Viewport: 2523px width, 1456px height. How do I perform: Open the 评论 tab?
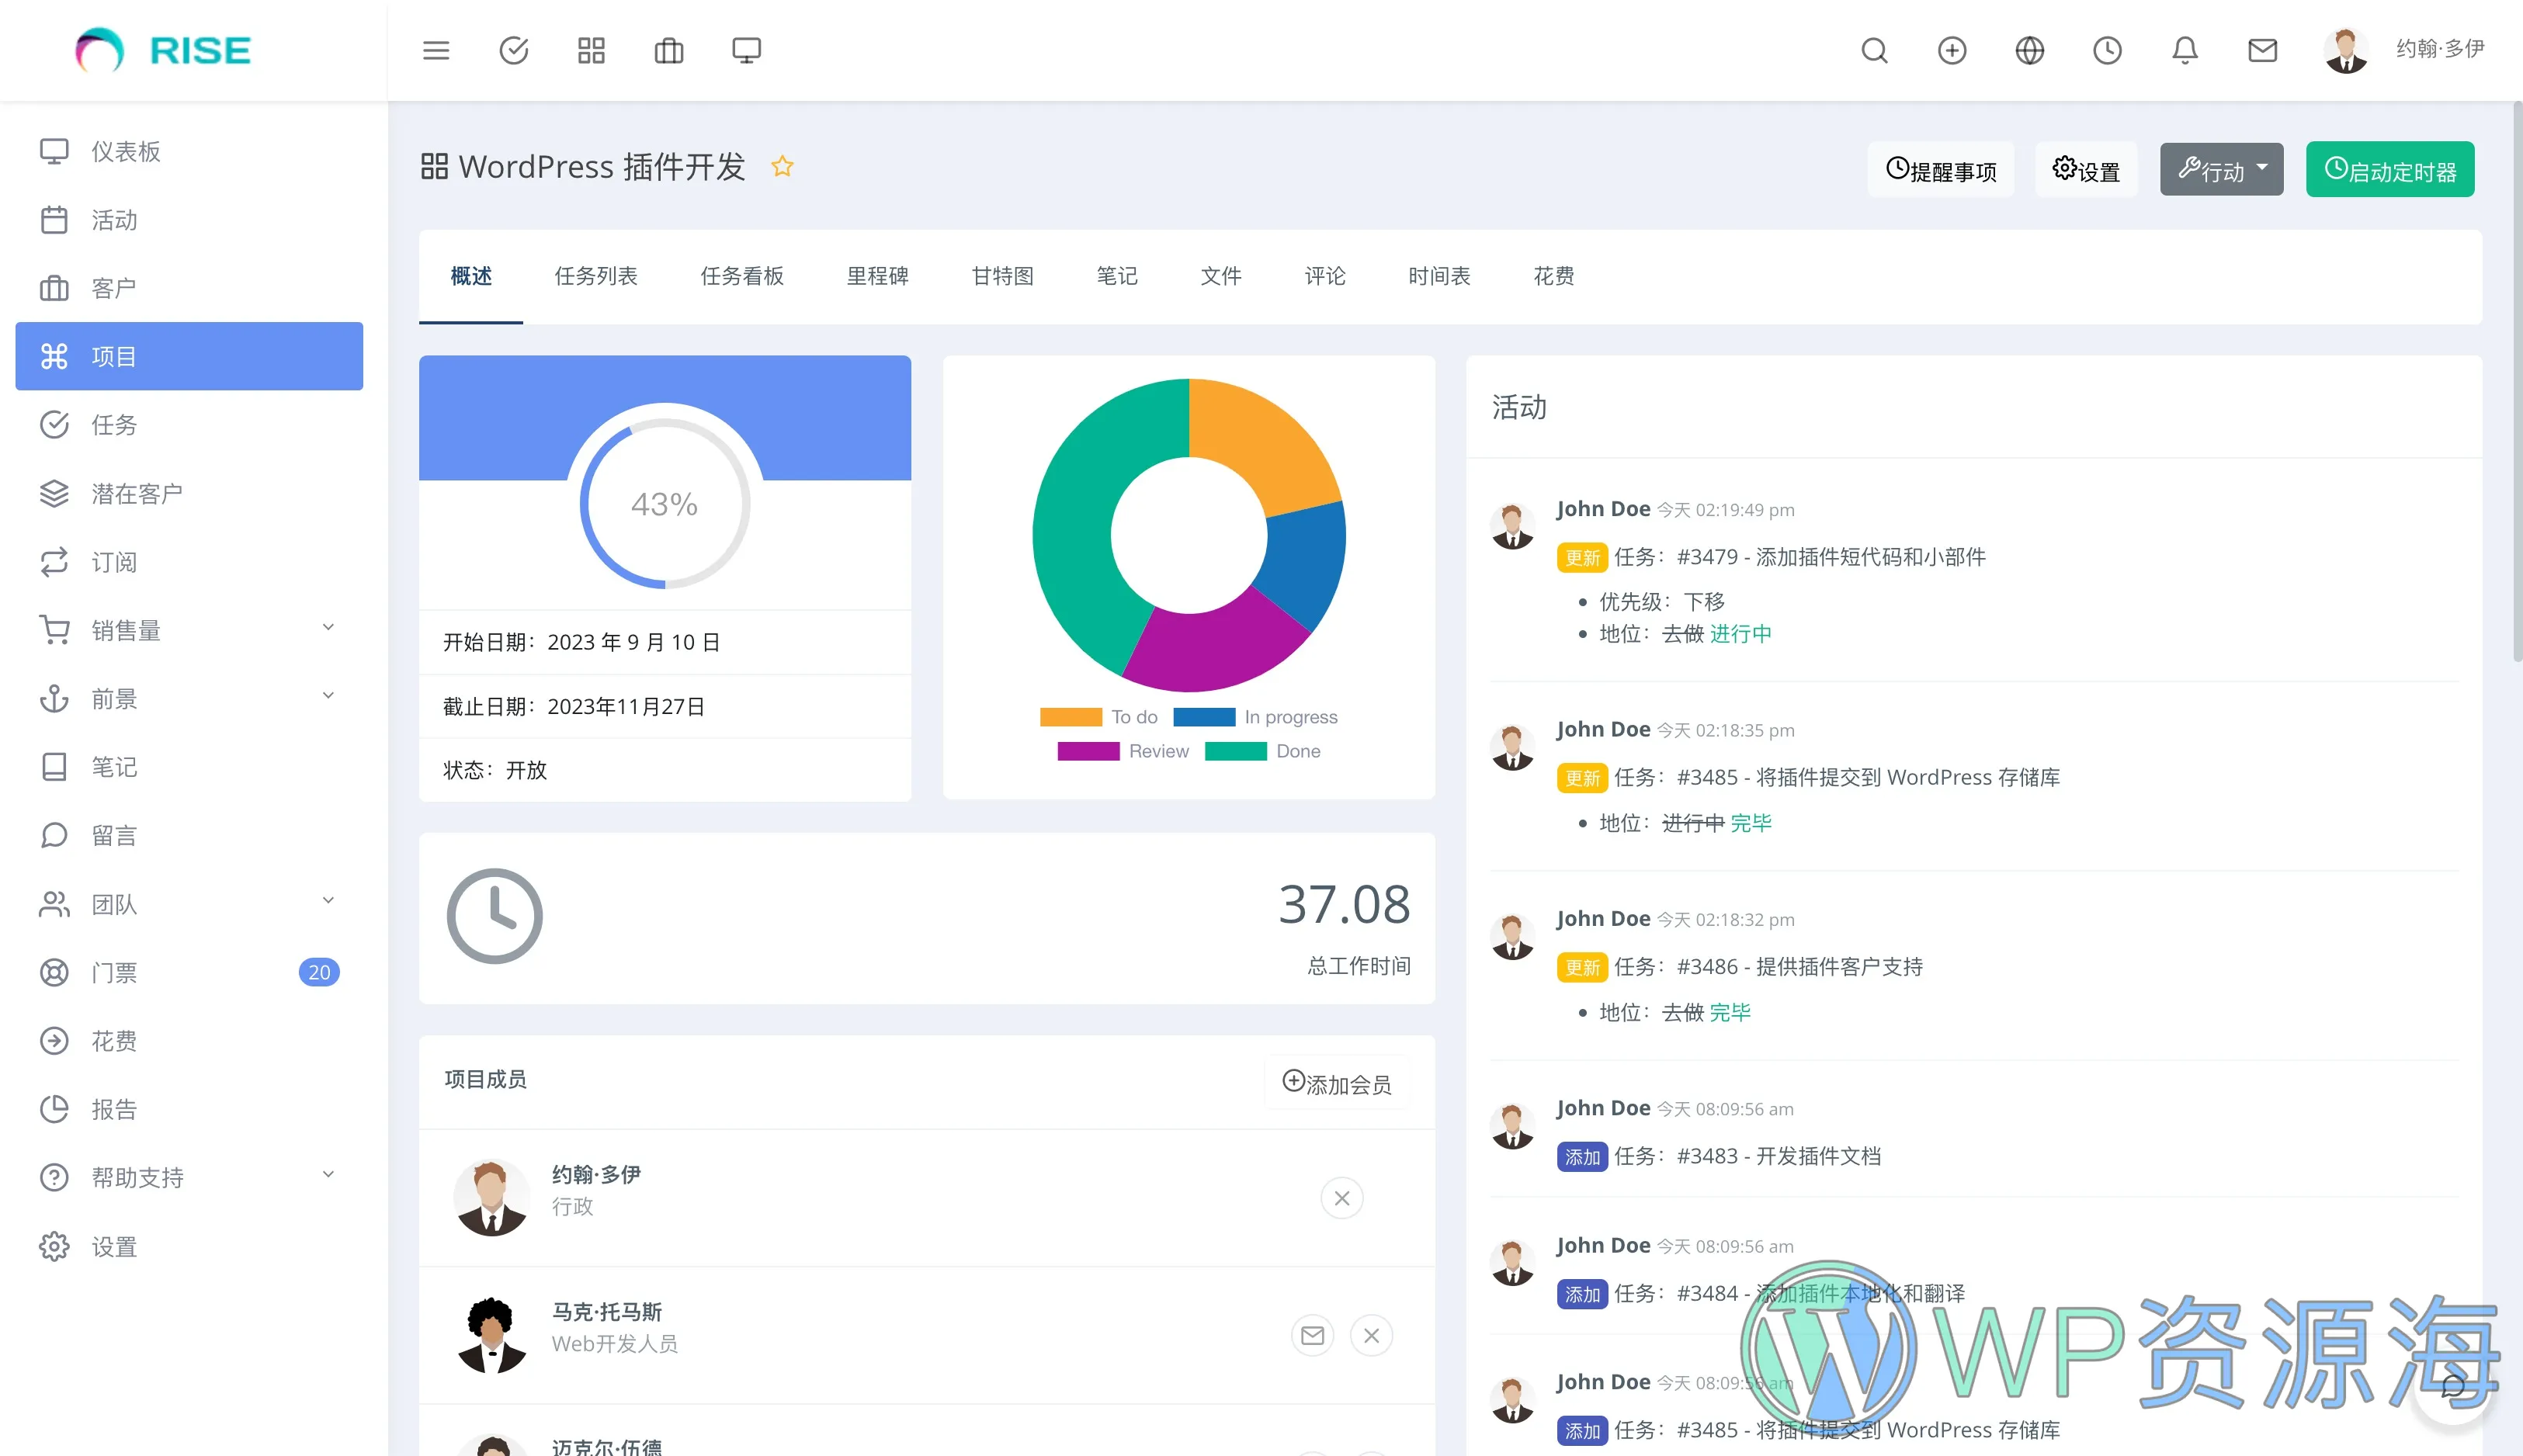click(x=1325, y=276)
